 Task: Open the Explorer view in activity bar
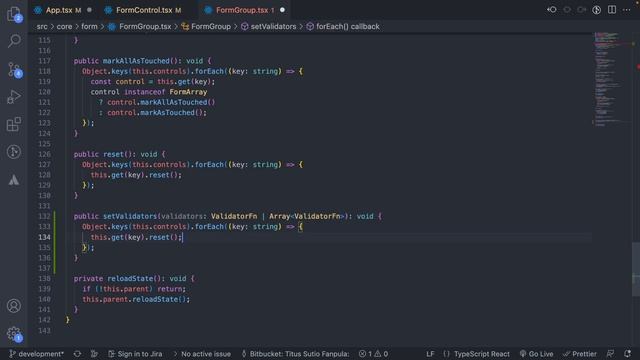14,14
